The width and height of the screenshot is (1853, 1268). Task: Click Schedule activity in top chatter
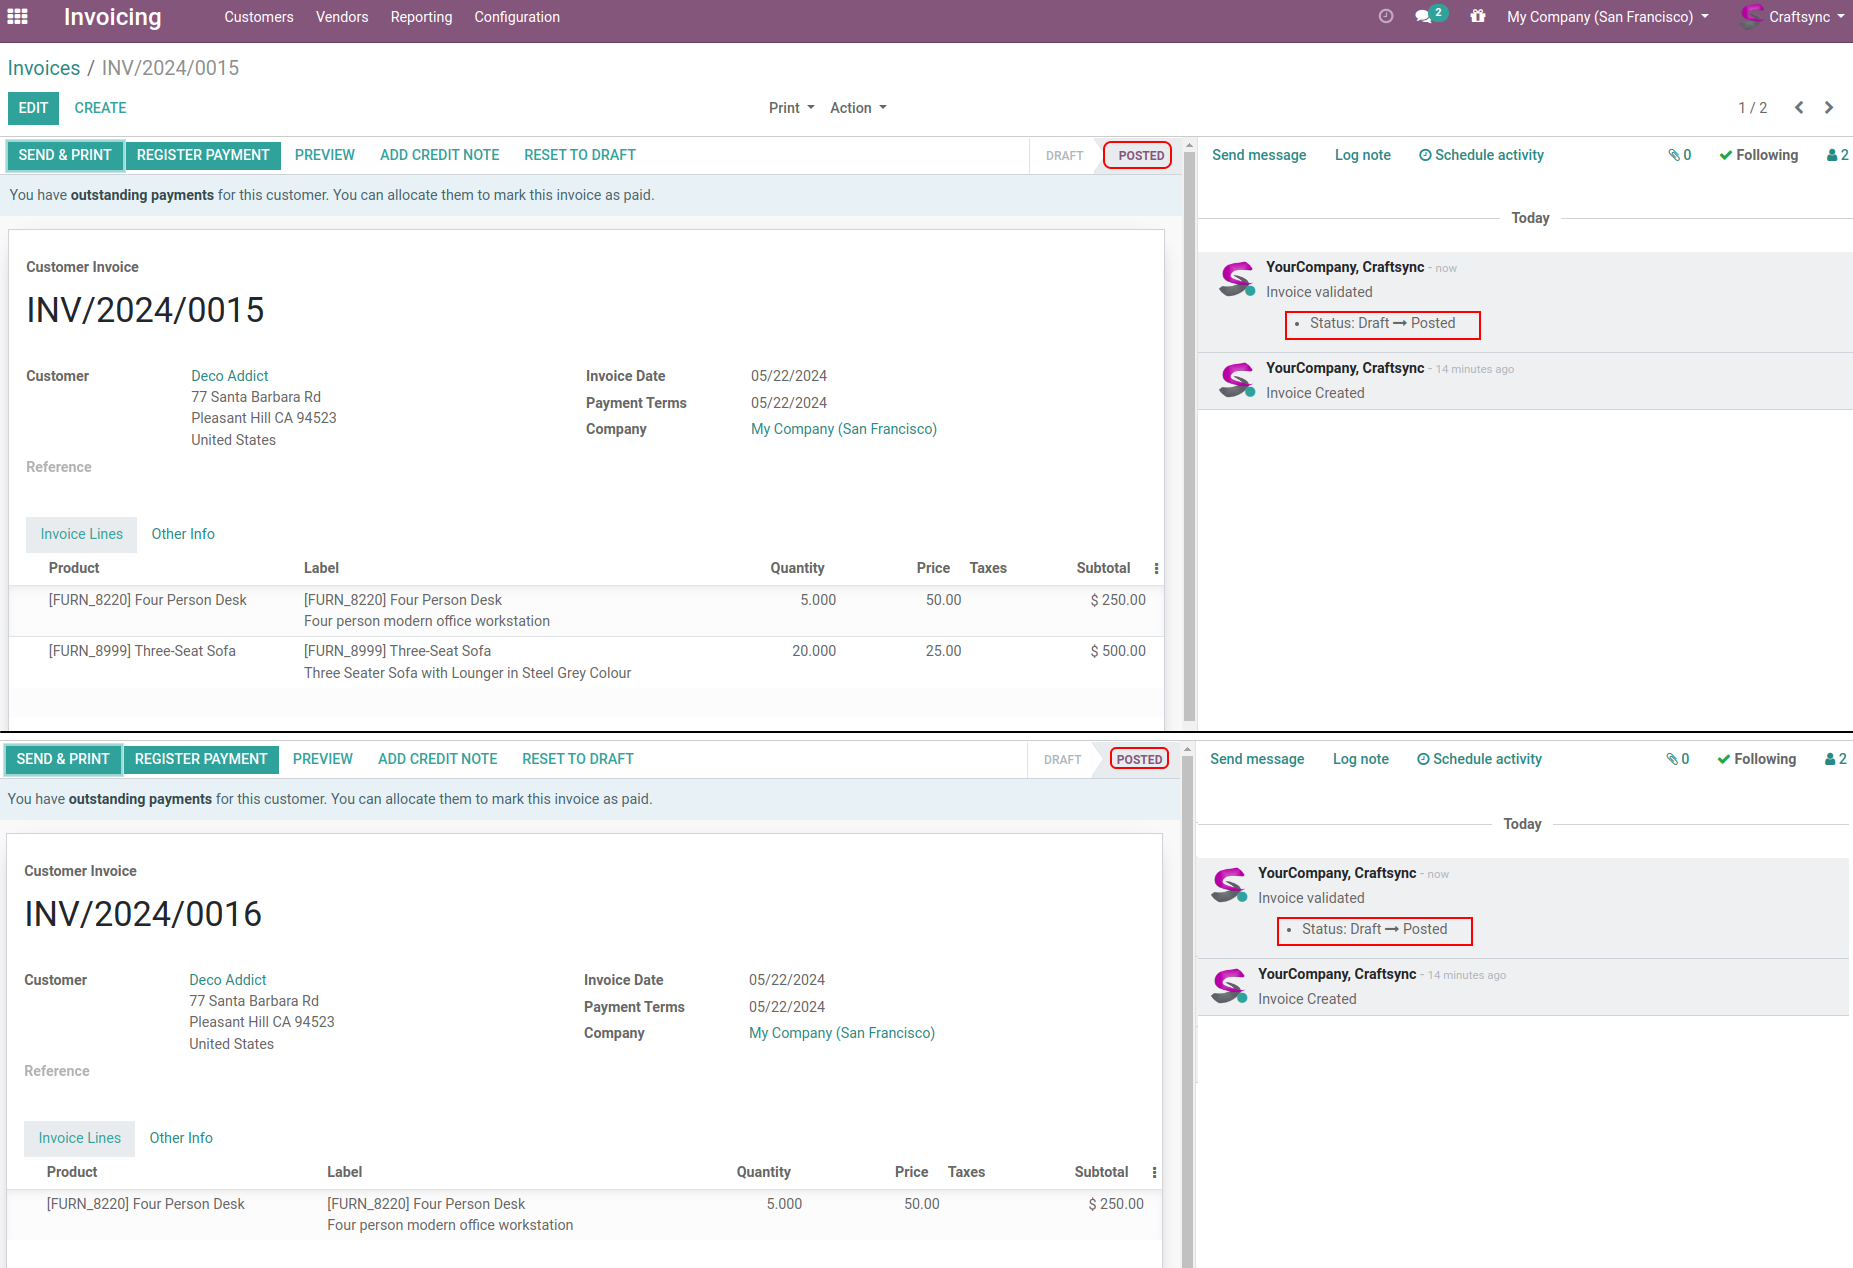pos(1481,155)
